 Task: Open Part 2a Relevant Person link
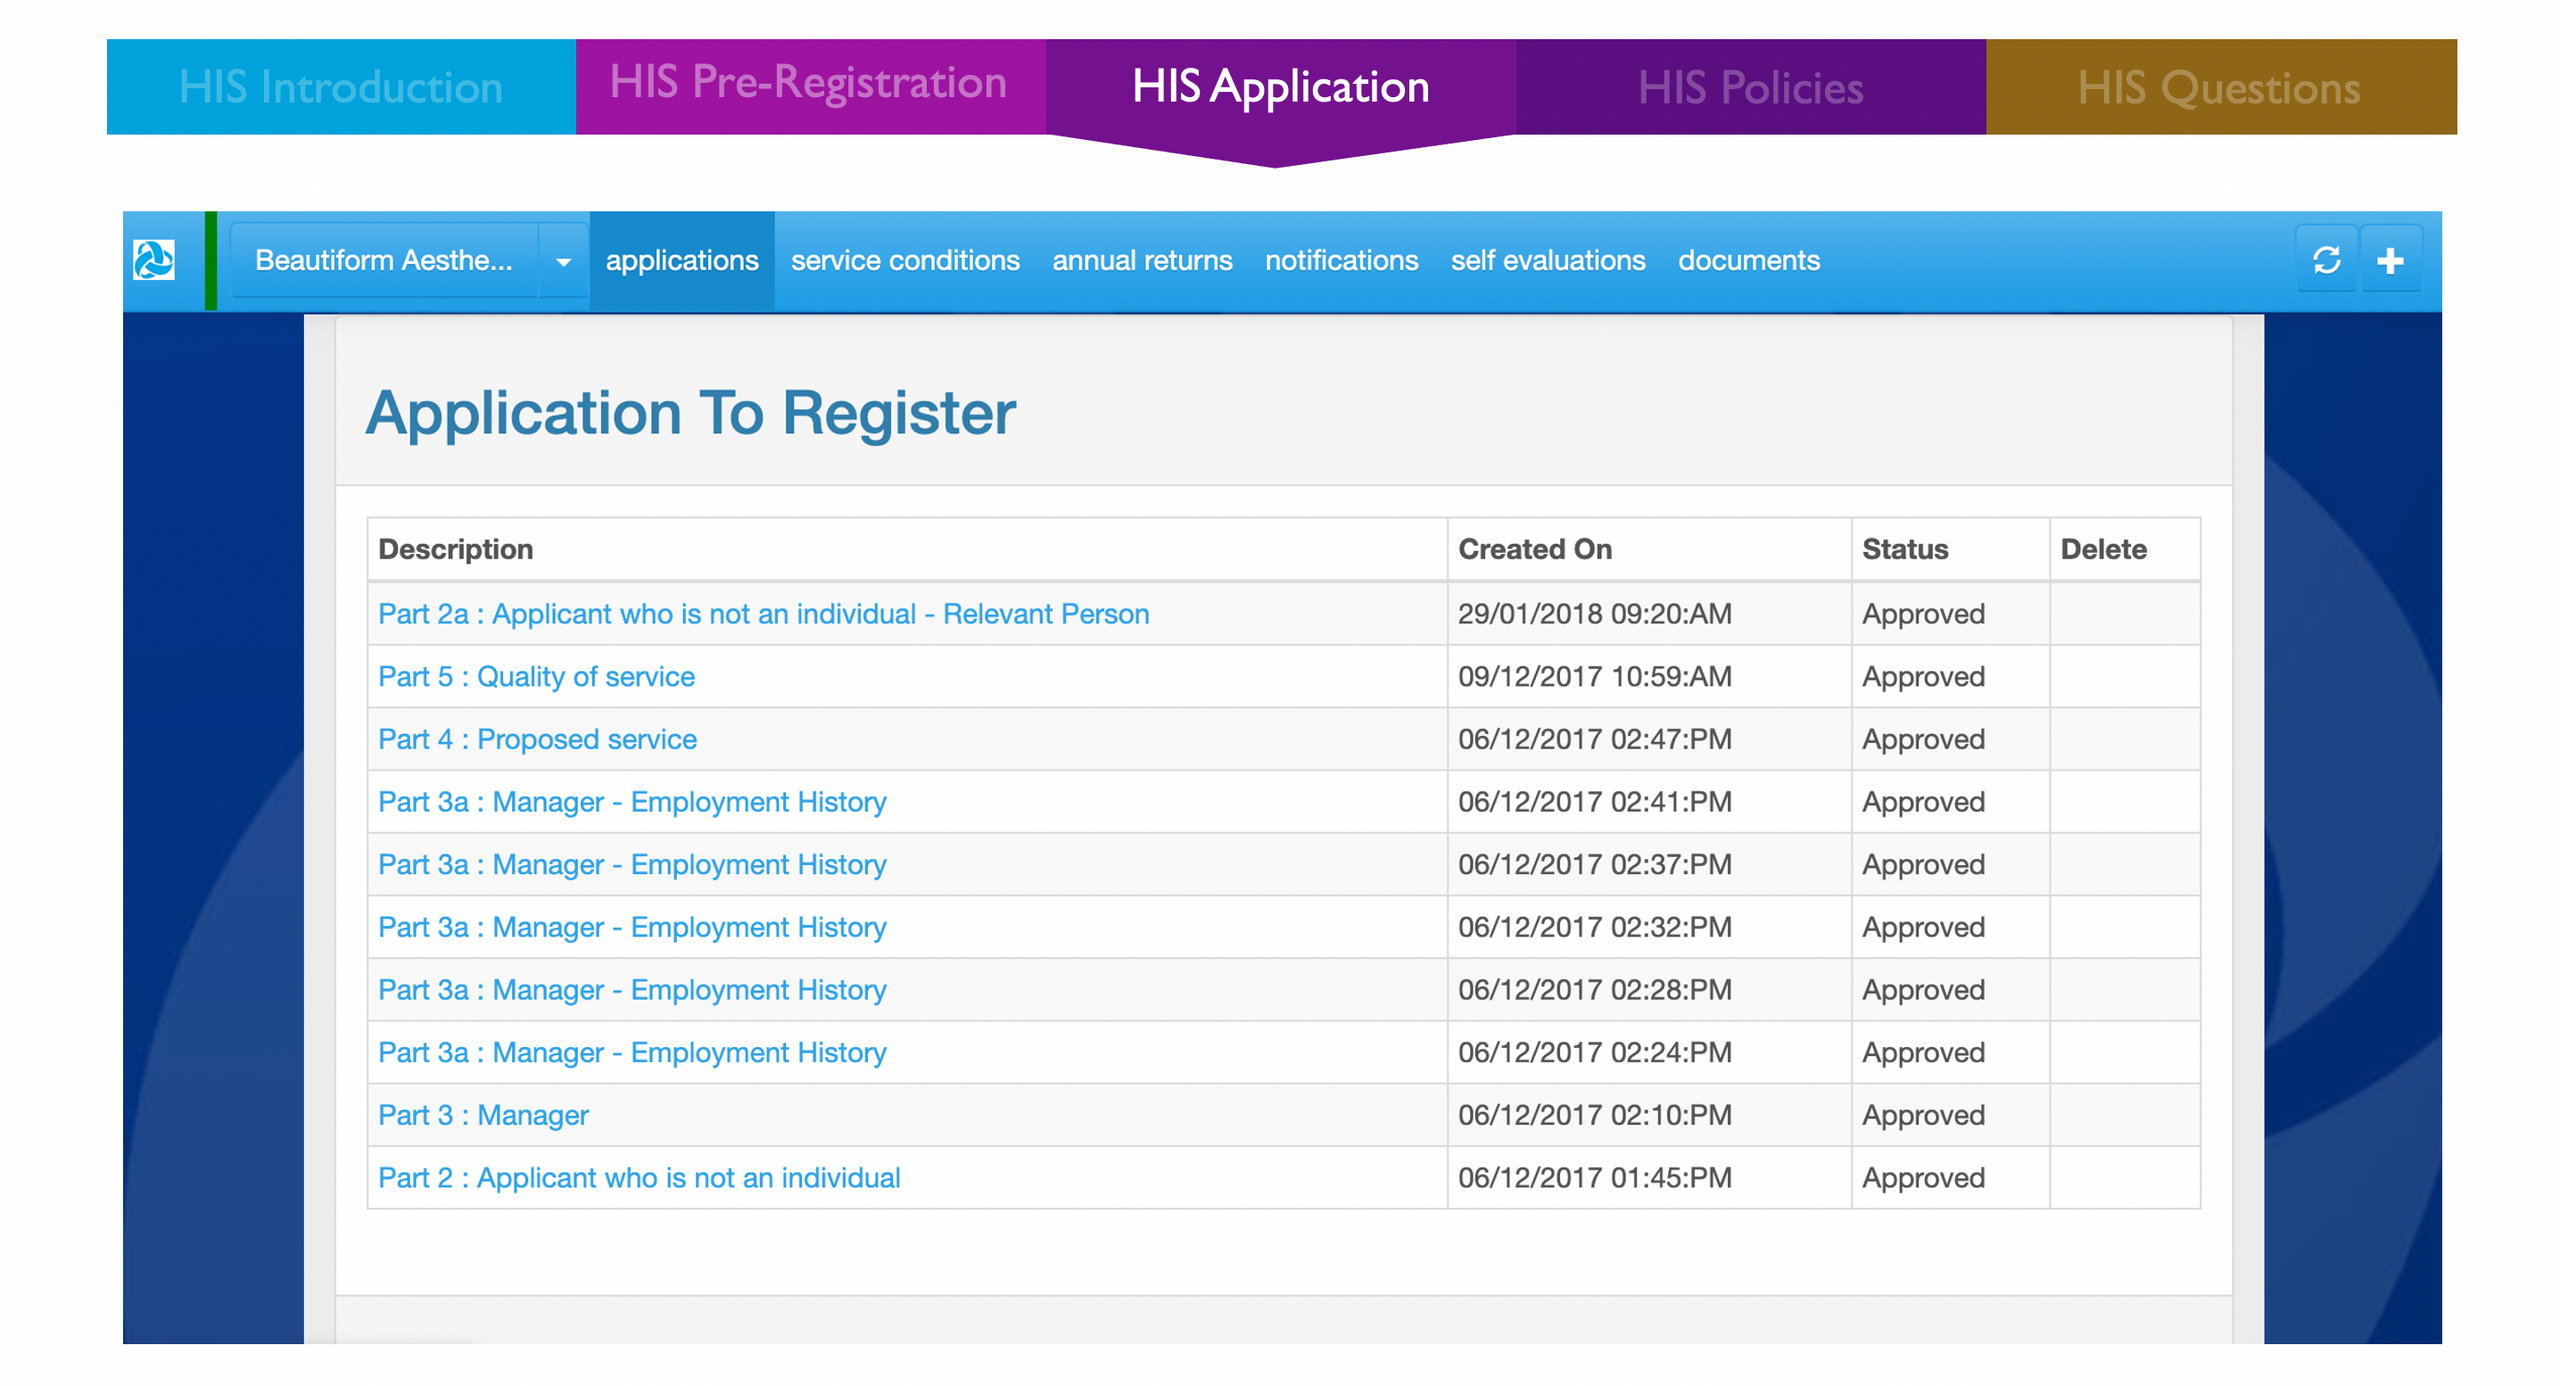pyautogui.click(x=763, y=613)
